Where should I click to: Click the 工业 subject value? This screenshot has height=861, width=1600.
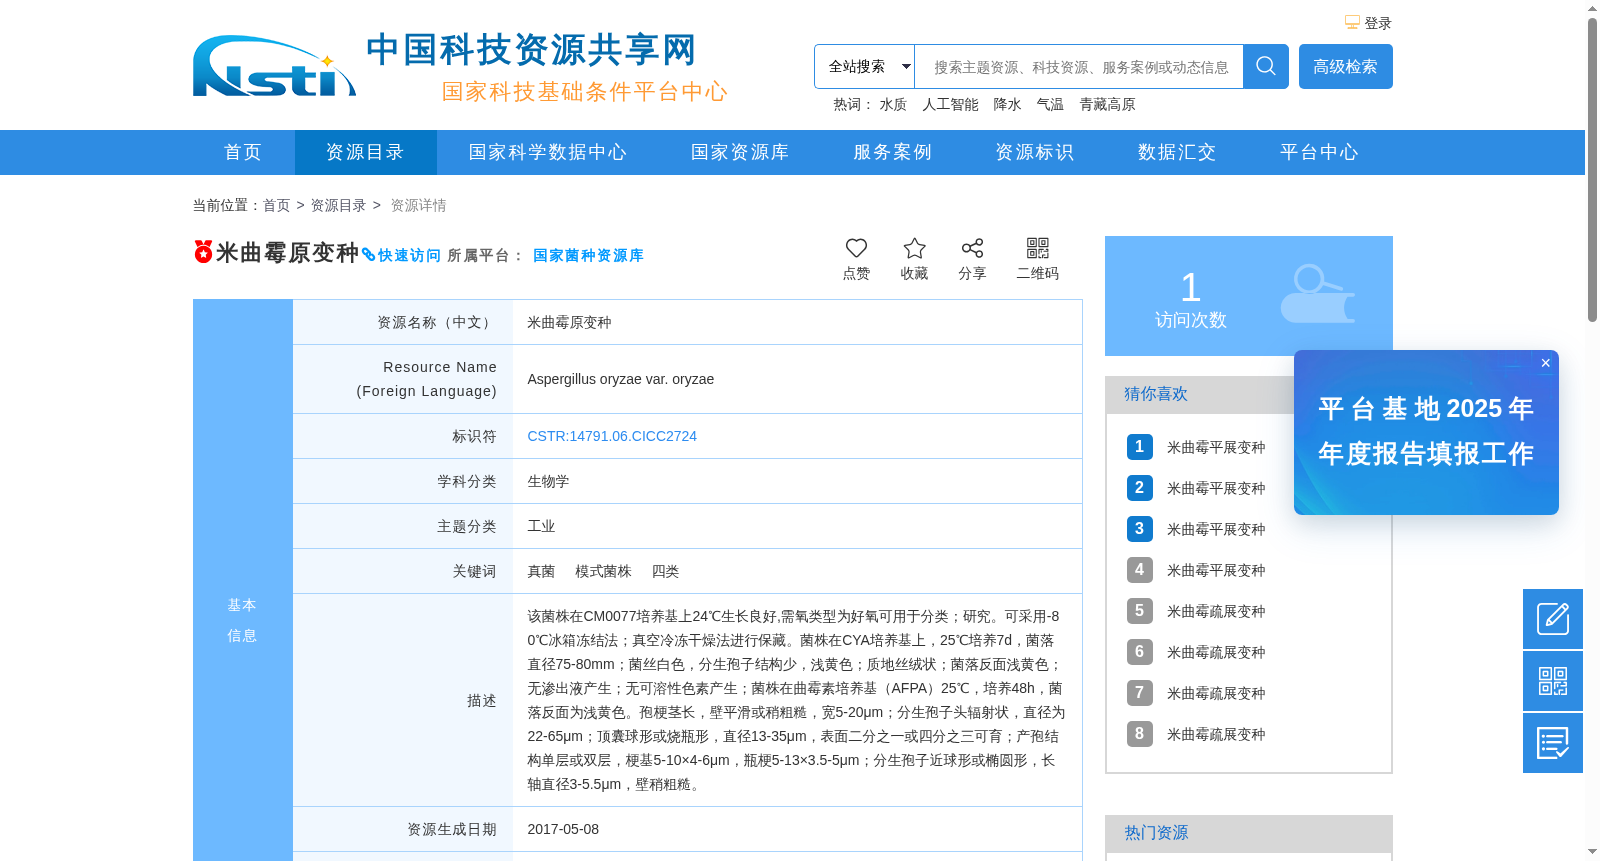click(541, 526)
